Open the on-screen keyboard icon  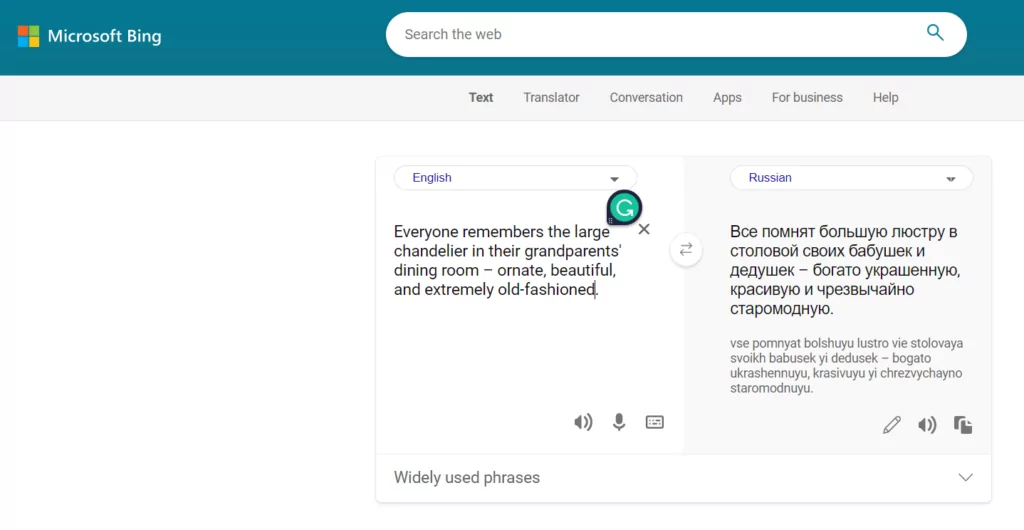pyautogui.click(x=654, y=422)
